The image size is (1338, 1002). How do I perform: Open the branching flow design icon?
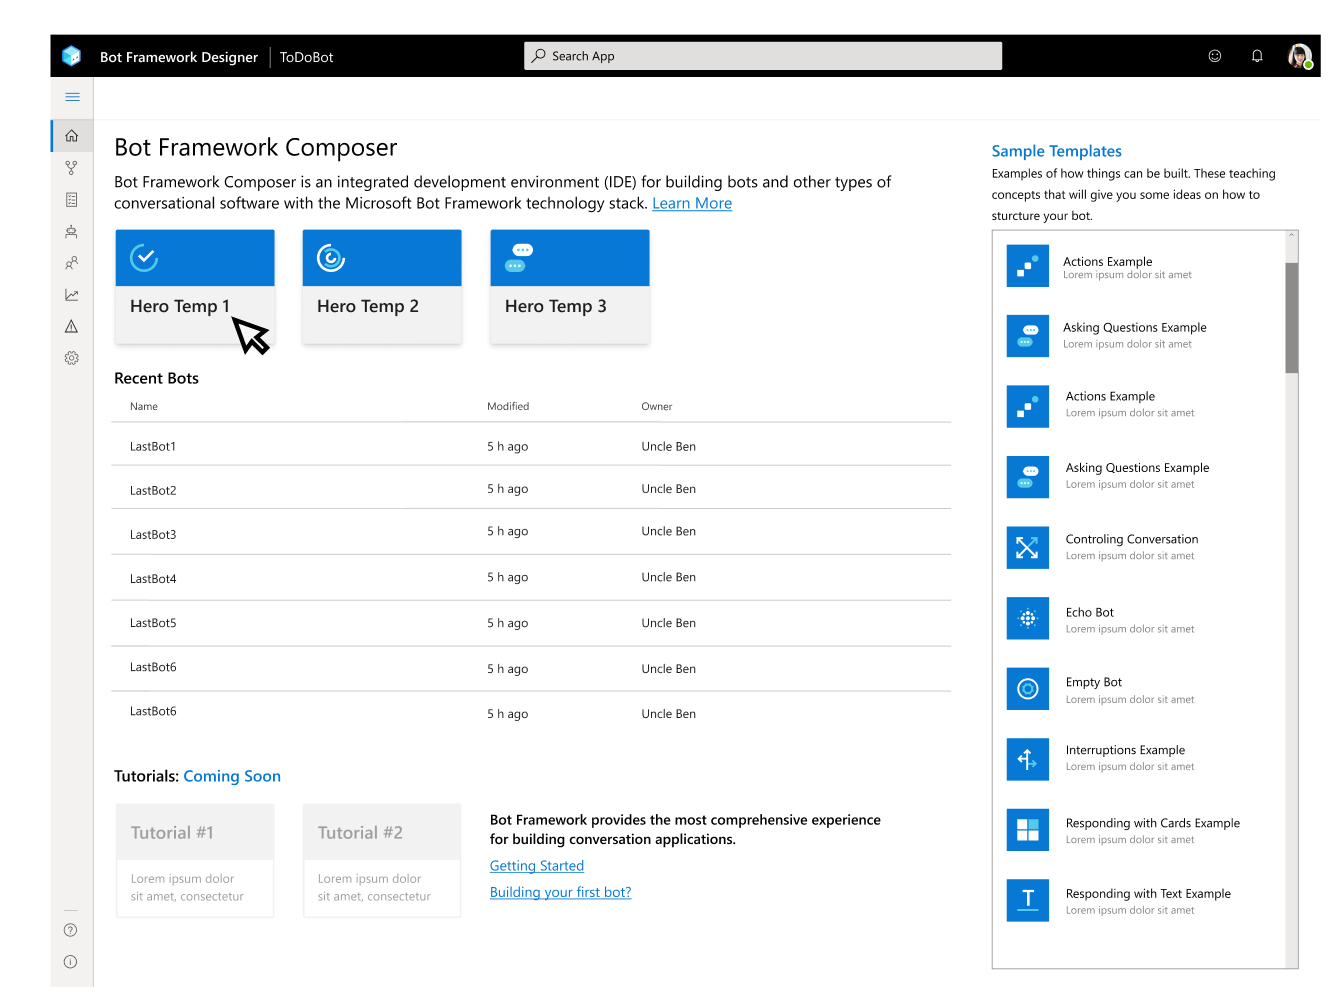(x=72, y=168)
